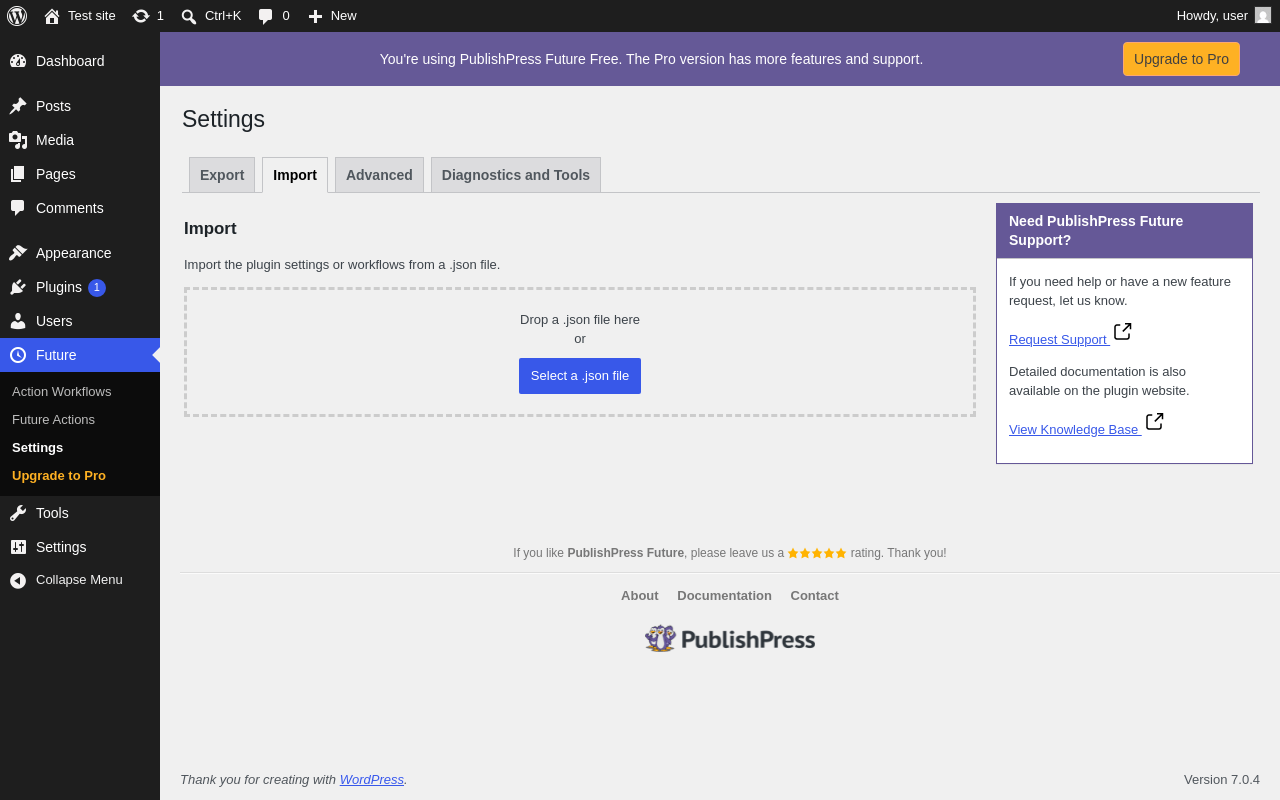Open the Ctrl+K search icon
The width and height of the screenshot is (1280, 800).
[x=188, y=16]
